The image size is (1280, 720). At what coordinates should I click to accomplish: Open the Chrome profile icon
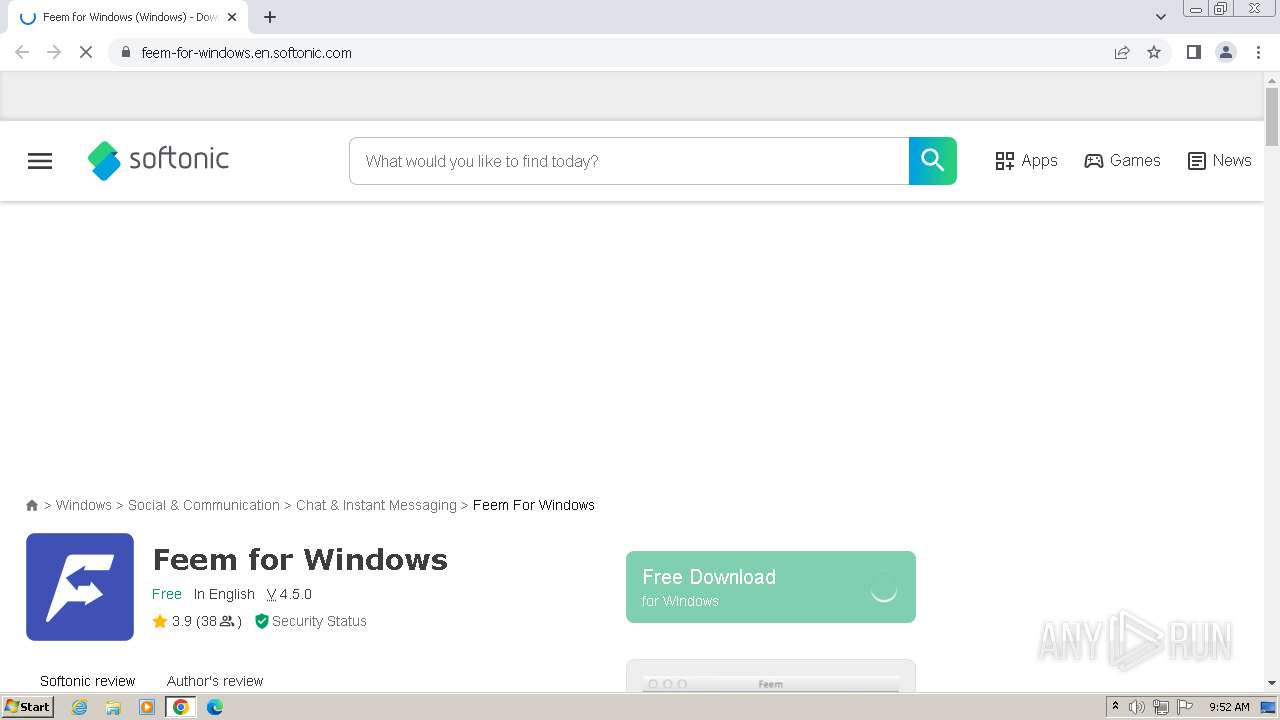coord(1226,52)
